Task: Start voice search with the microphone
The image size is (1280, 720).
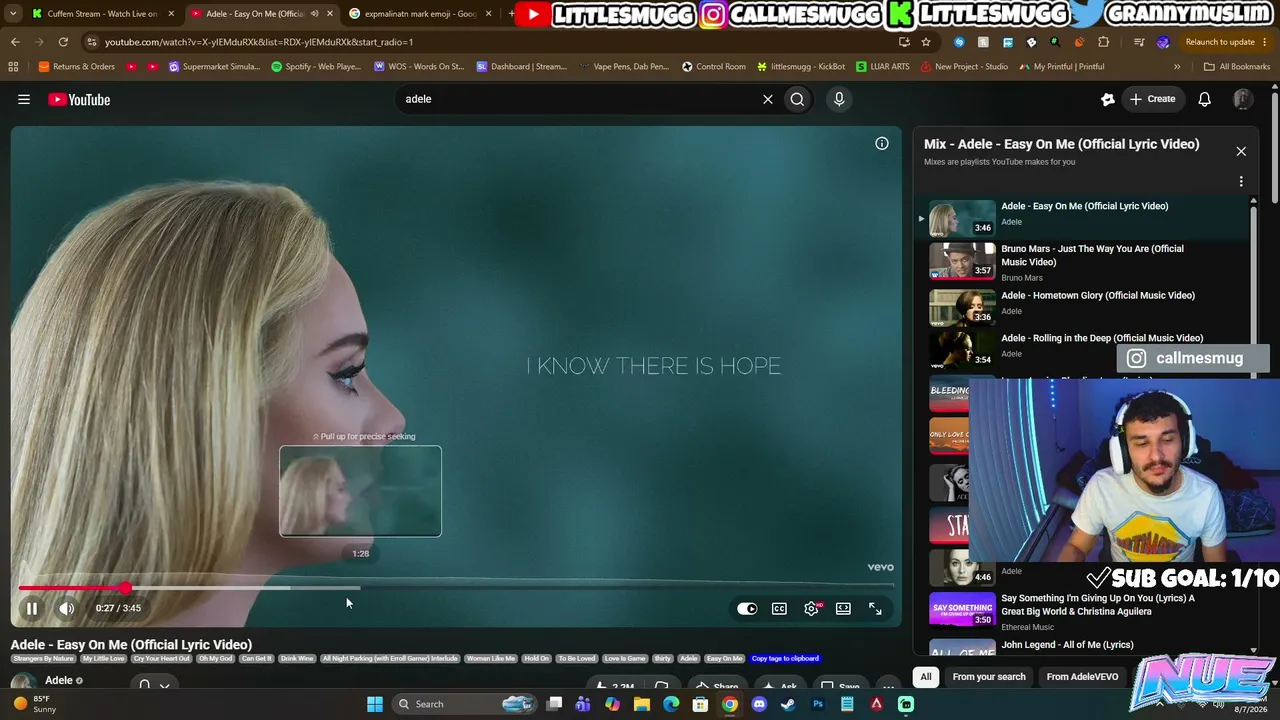Action: tap(839, 99)
